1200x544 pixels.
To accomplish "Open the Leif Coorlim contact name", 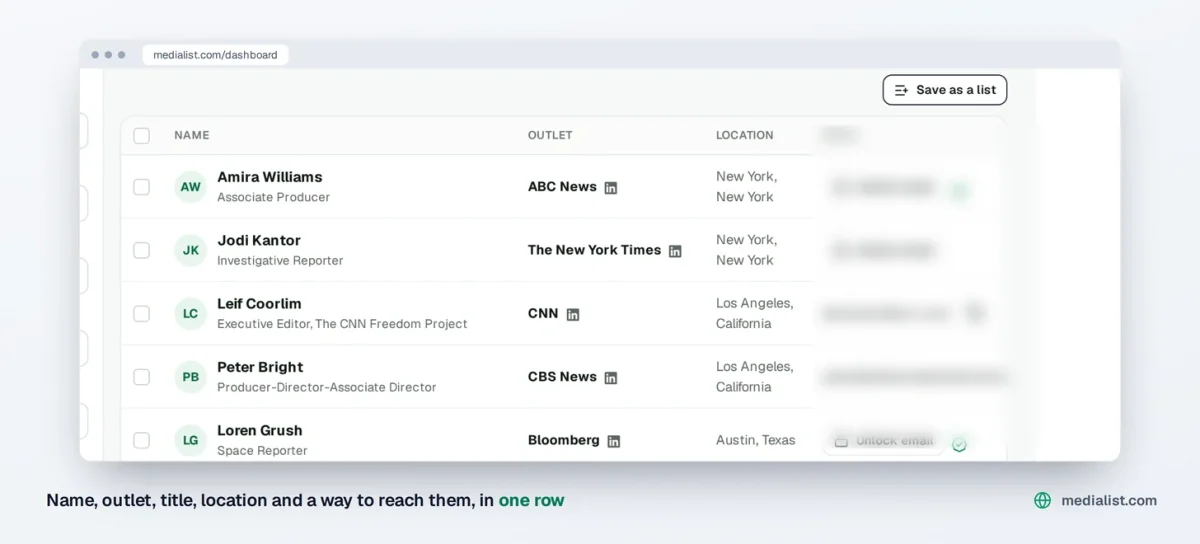I will (x=259, y=304).
